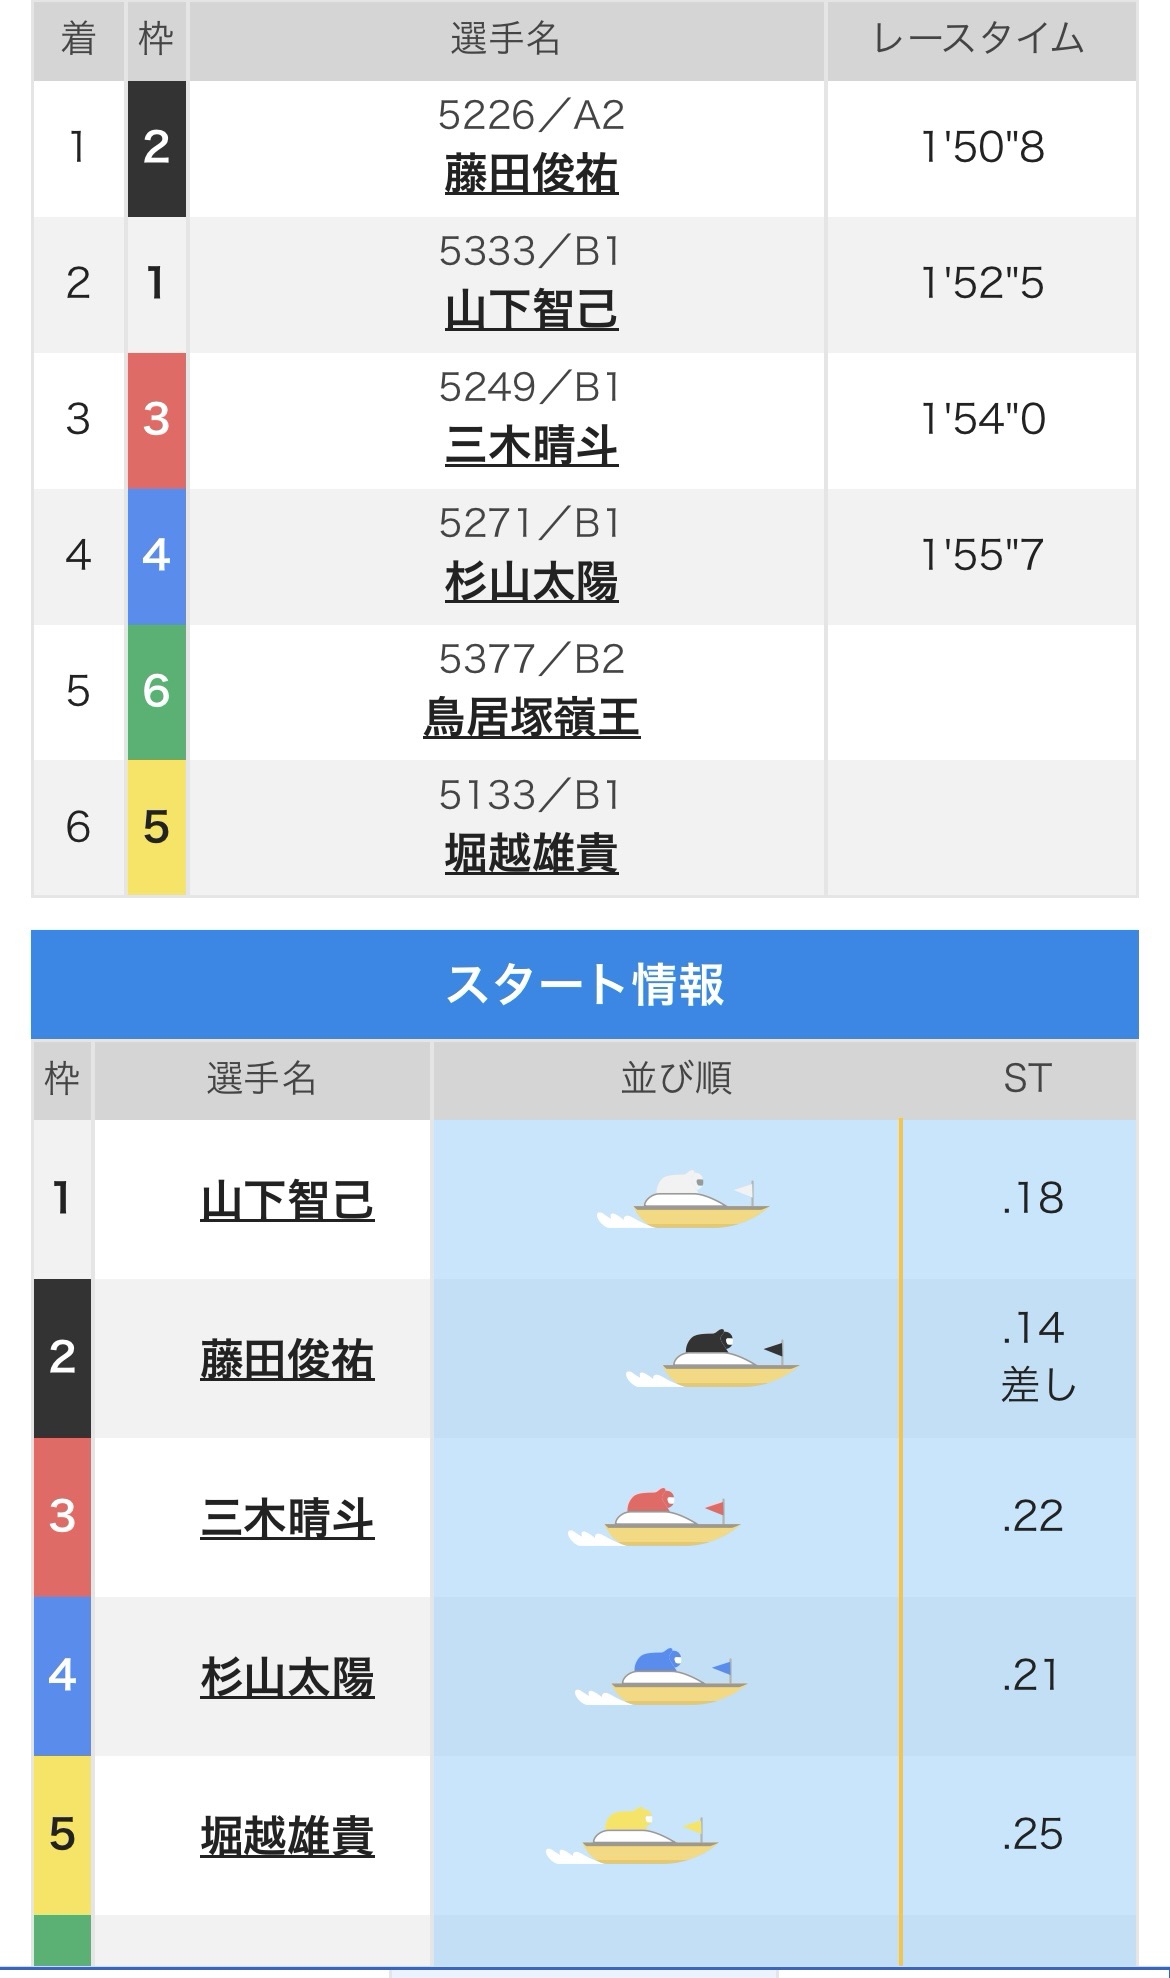
Task: Click 山下智己 in start information table
Action: (287, 1201)
